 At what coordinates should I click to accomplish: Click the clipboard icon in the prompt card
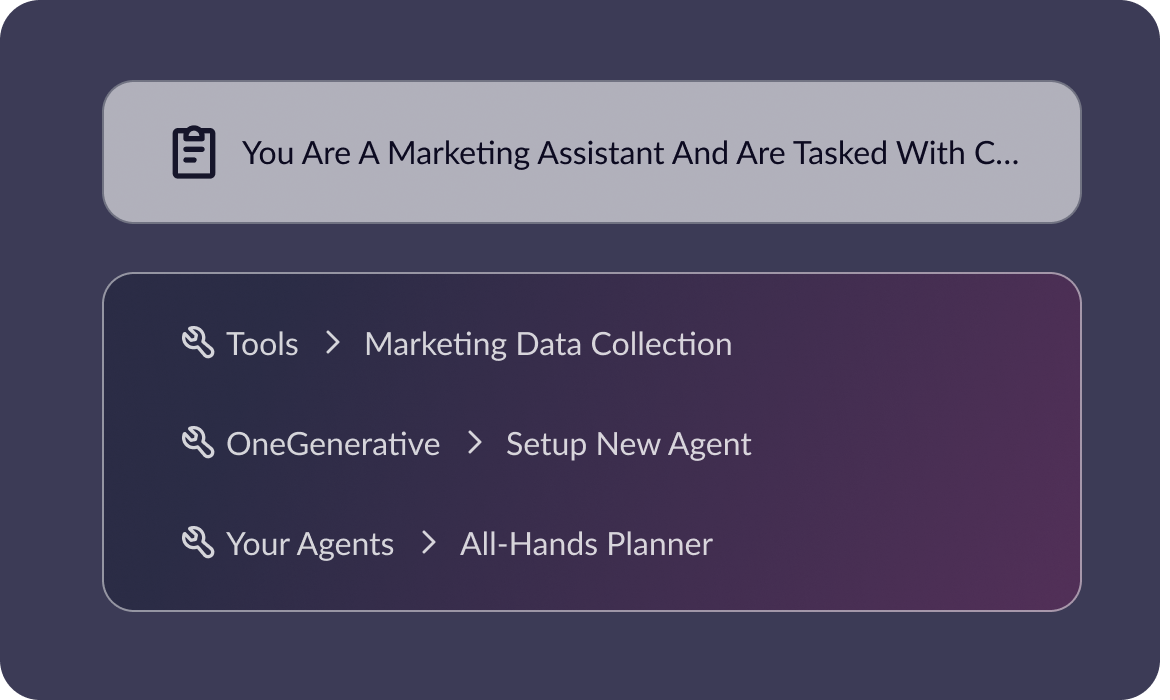click(x=194, y=153)
